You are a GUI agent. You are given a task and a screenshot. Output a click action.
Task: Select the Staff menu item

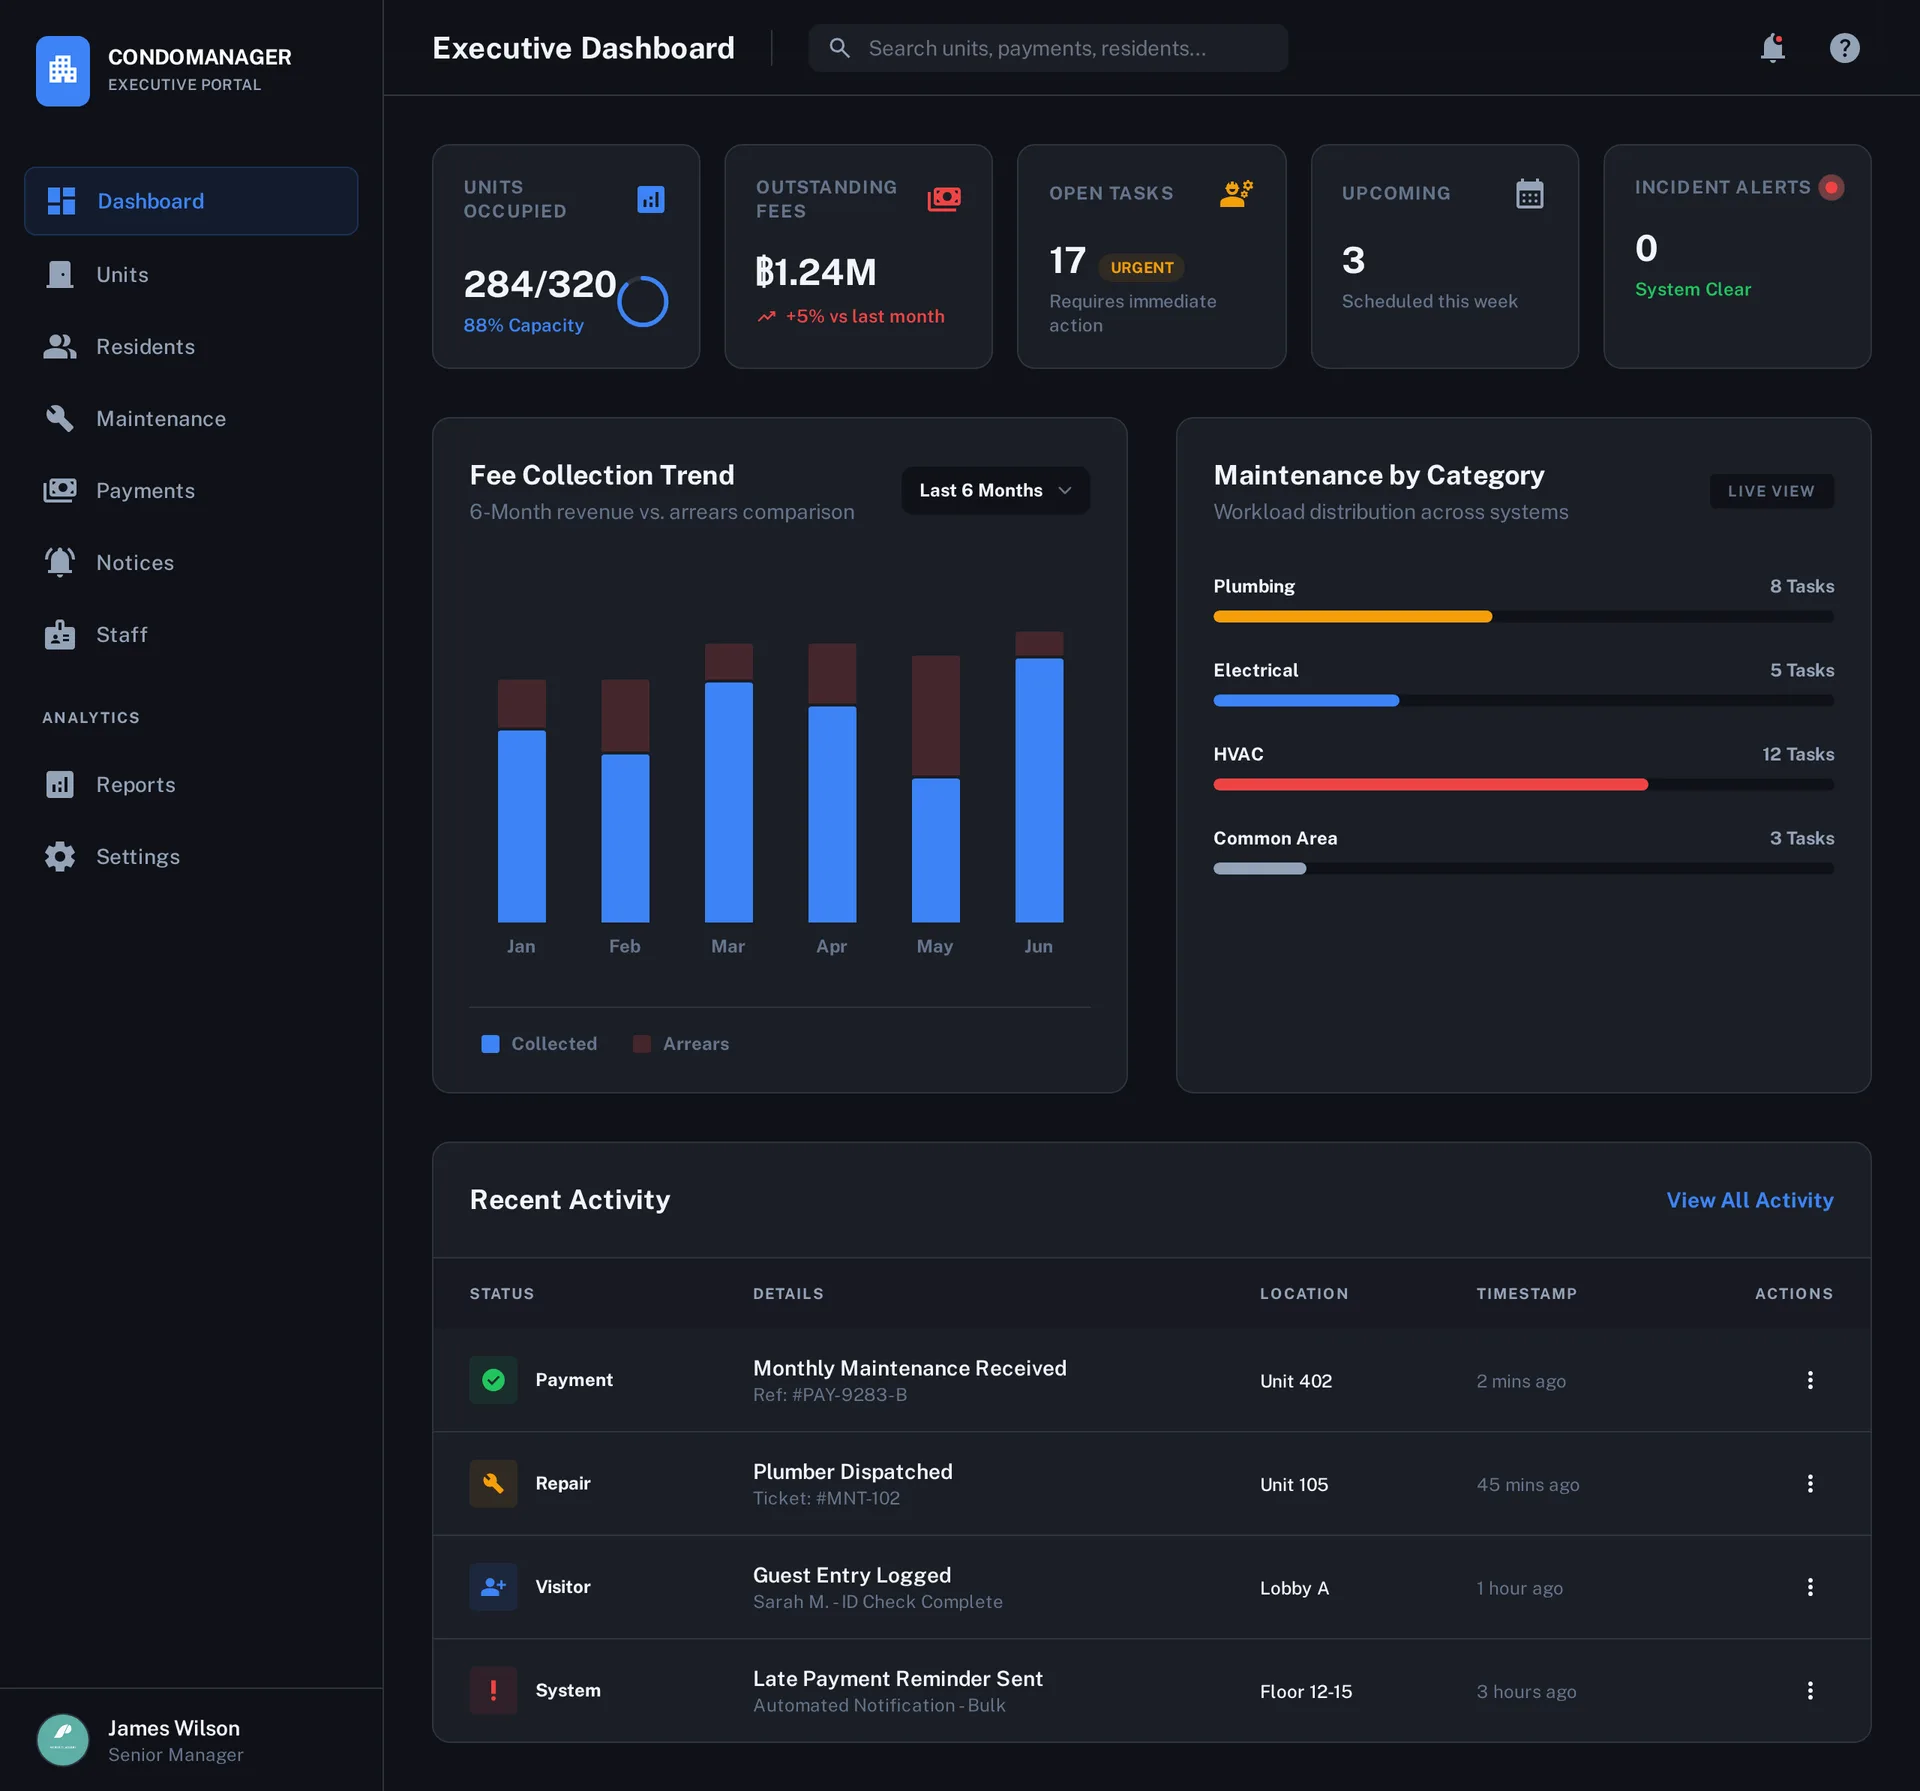pos(122,634)
